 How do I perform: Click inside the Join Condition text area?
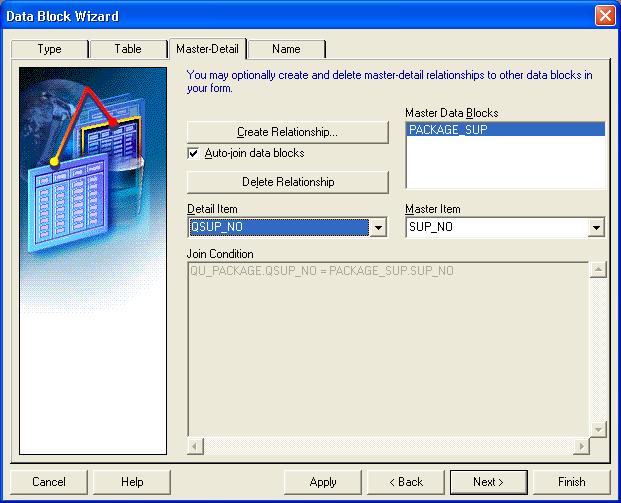pos(387,348)
